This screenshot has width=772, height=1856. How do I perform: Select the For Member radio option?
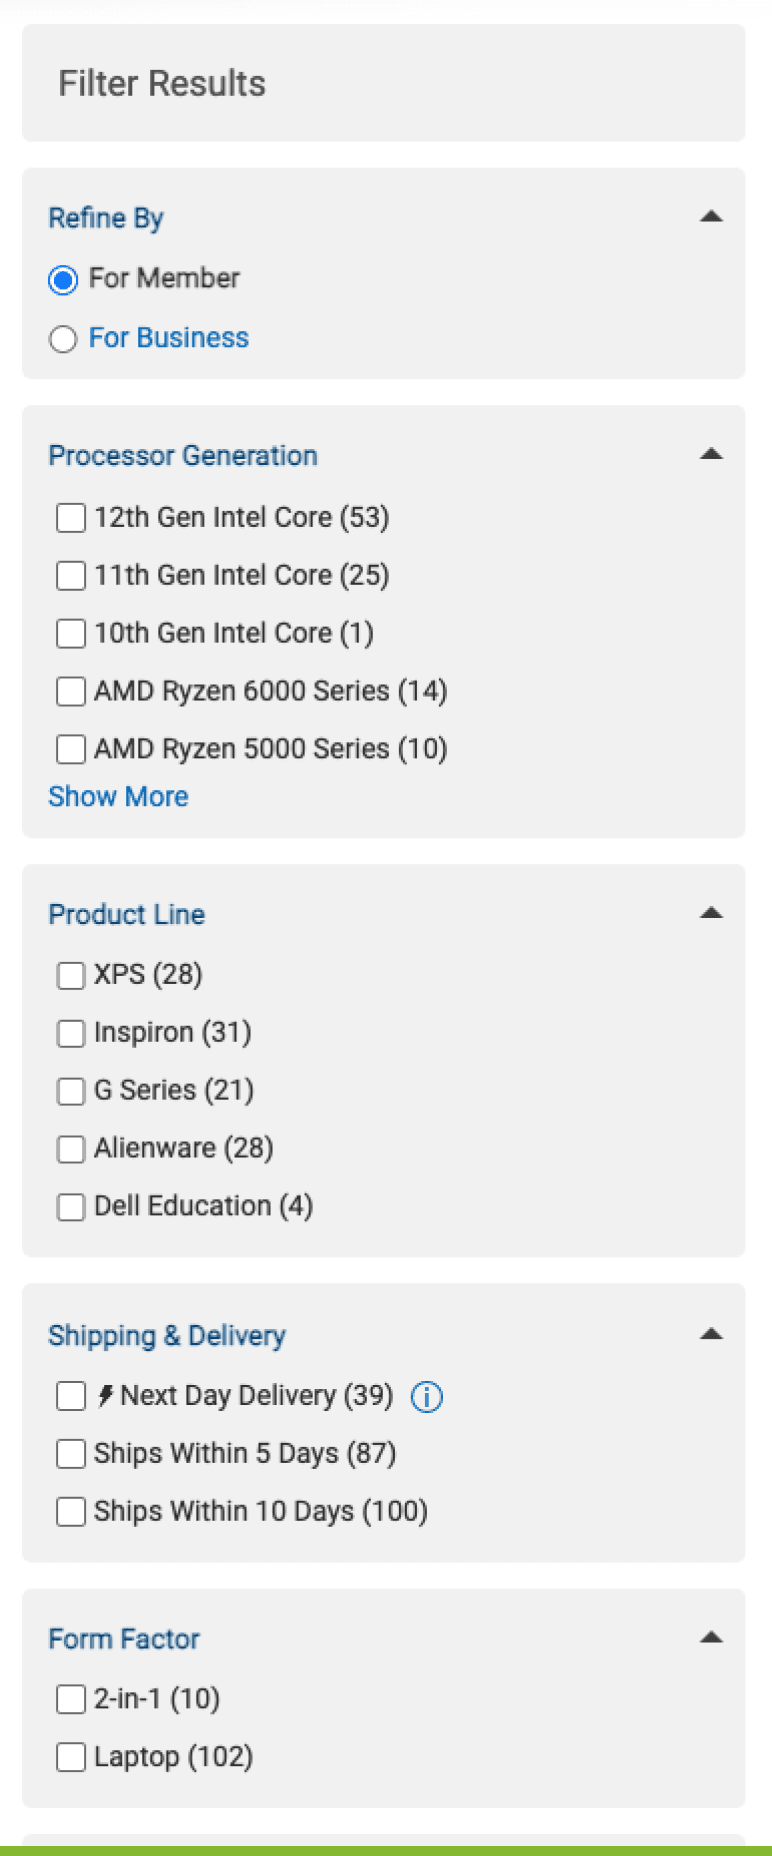coord(63,280)
